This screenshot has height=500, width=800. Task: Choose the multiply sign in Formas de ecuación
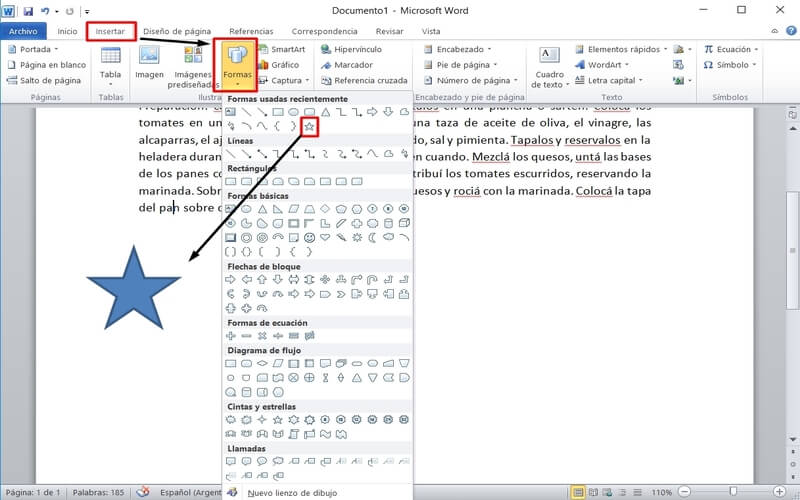point(262,336)
